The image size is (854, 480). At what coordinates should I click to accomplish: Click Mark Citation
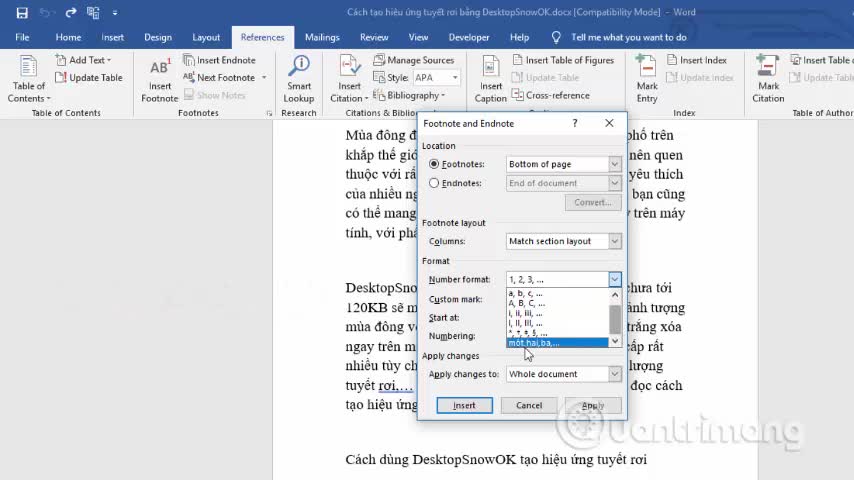768,79
